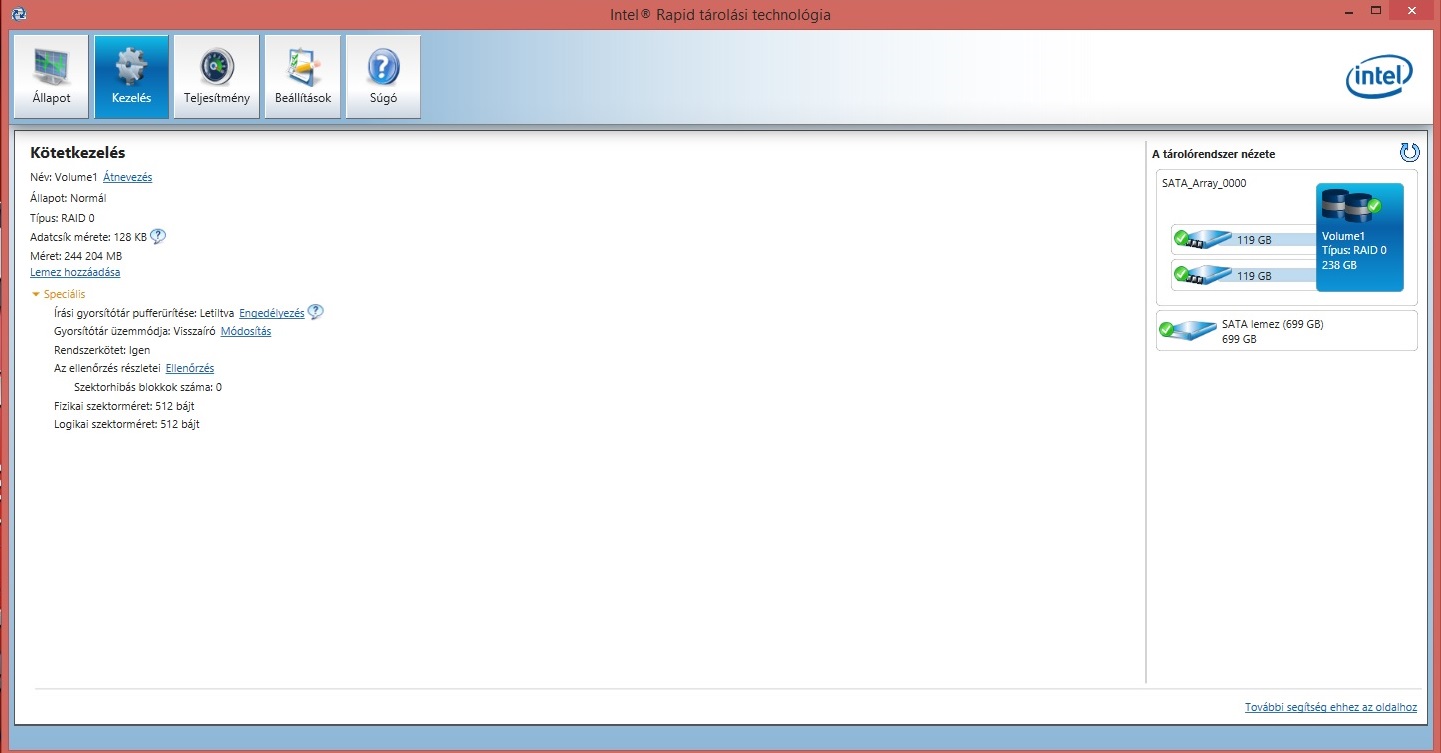Viewport: 1441px width, 753px height.
Task: Click the Kötetkezelés heading
Action: pos(78,153)
